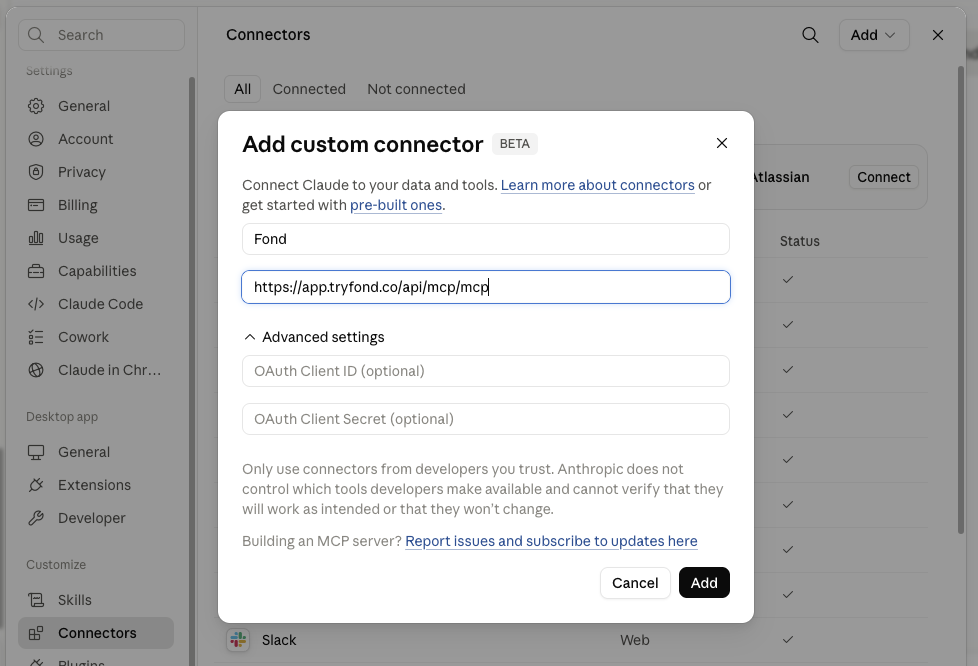Click the sidebar scrollbar
The image size is (978, 666).
coord(191,371)
